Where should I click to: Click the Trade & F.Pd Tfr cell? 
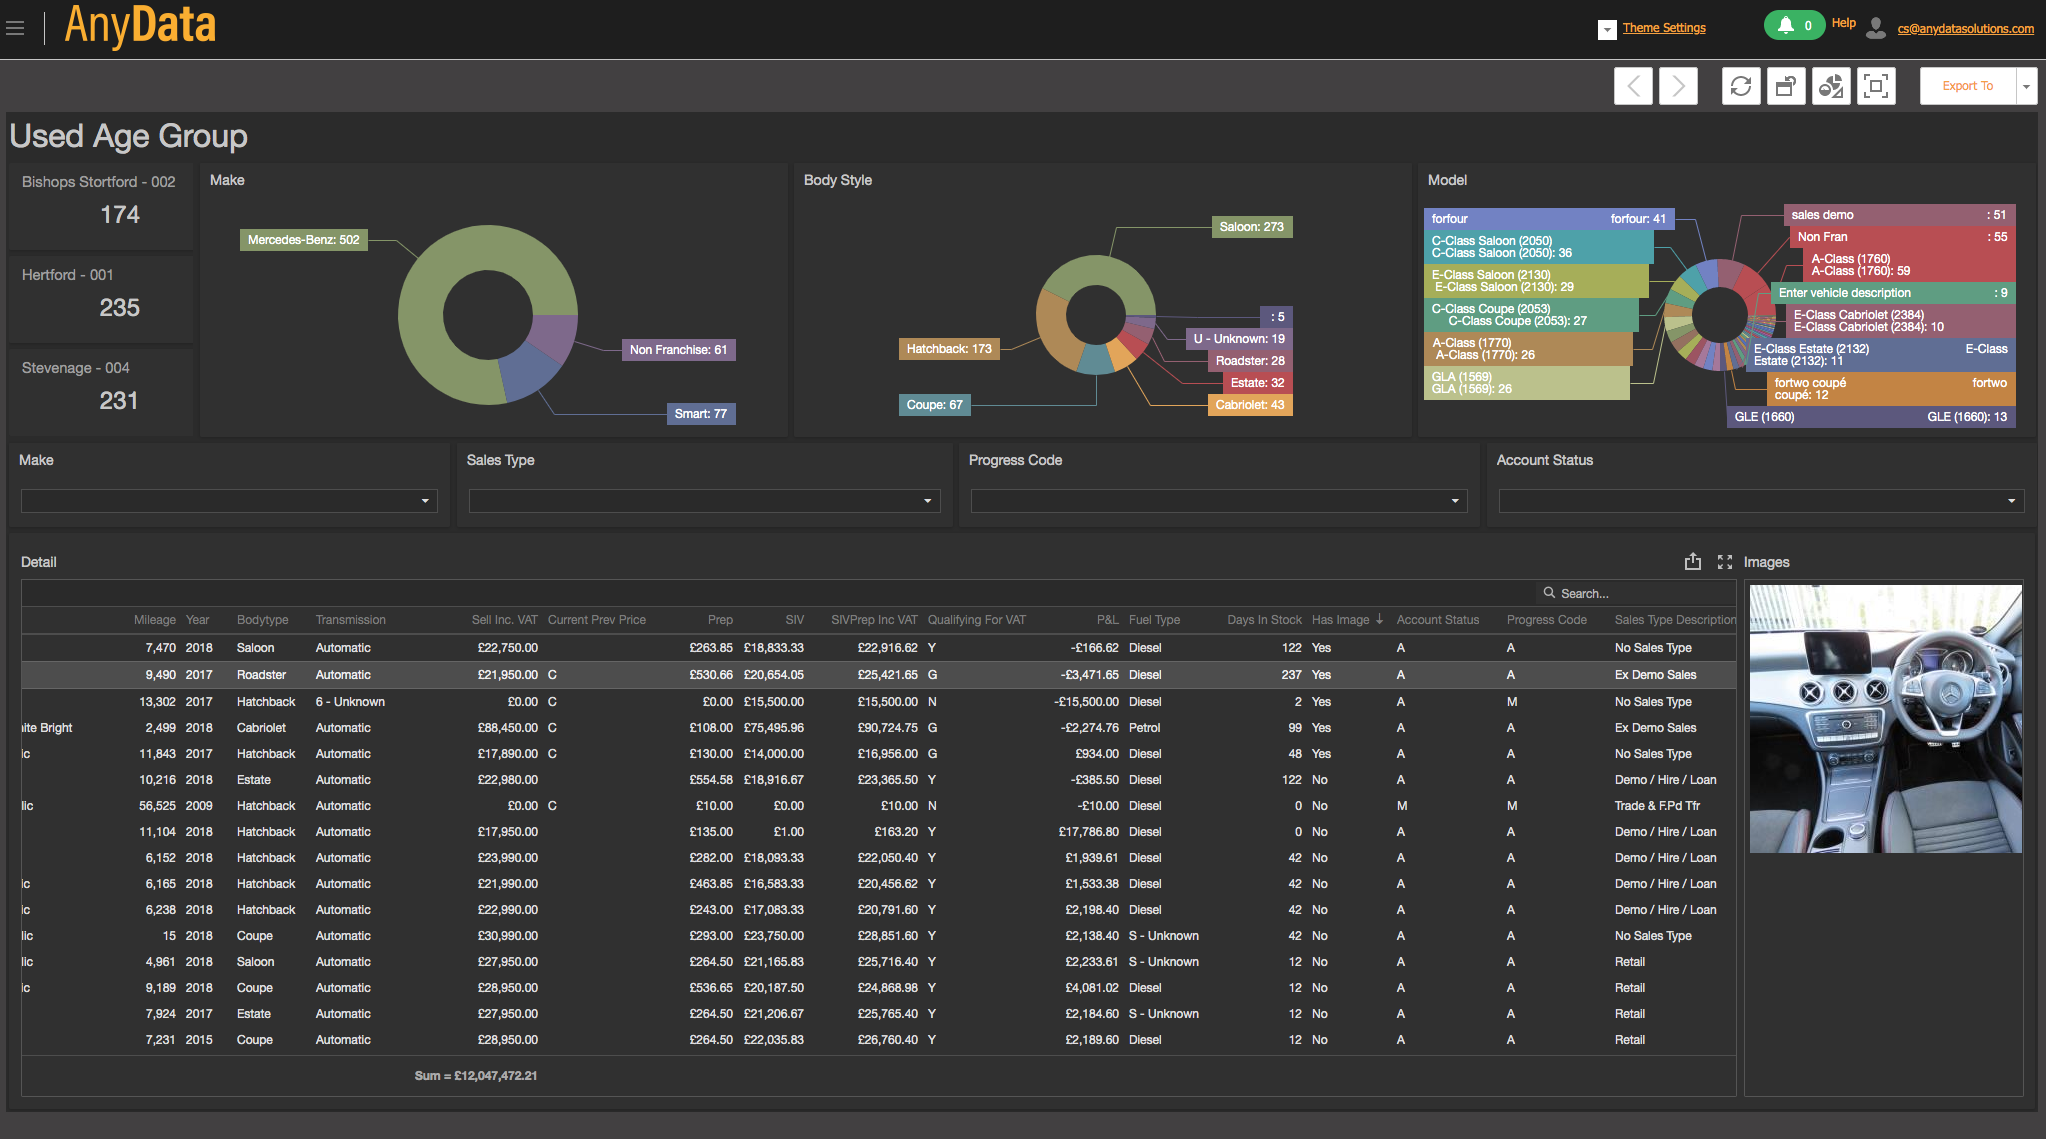[1657, 806]
